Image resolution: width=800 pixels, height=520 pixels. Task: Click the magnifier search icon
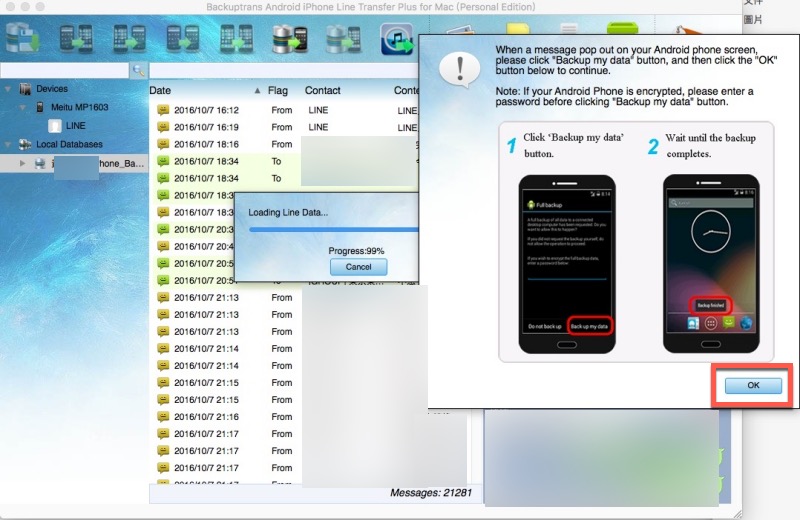tap(139, 71)
